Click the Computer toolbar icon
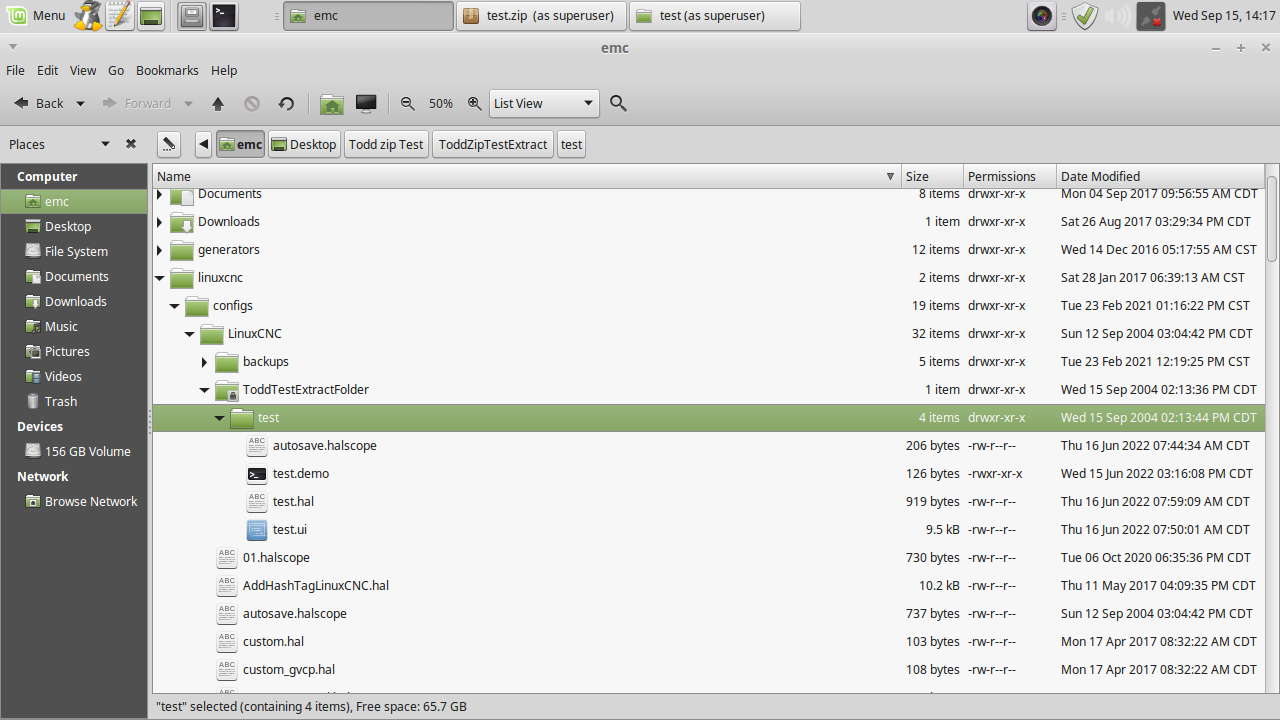The width and height of the screenshot is (1280, 720). pos(366,103)
